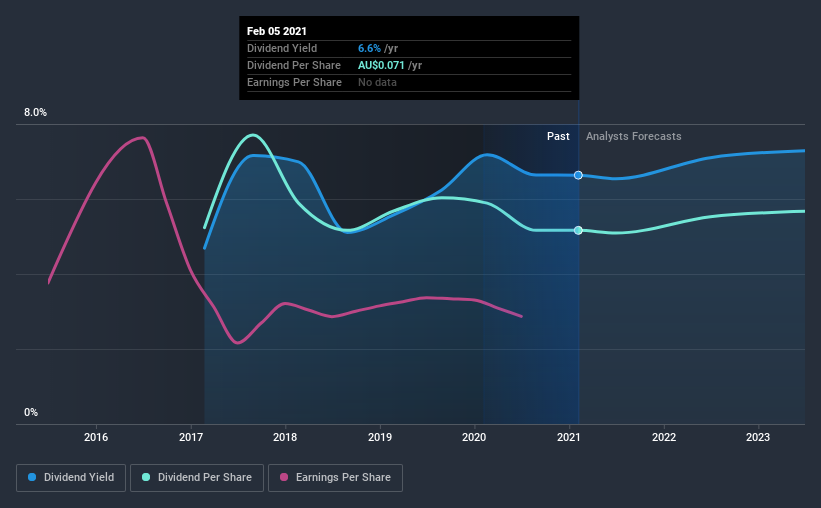Toggle the Earnings Per Share legend button
This screenshot has height=508, width=821.
335,478
